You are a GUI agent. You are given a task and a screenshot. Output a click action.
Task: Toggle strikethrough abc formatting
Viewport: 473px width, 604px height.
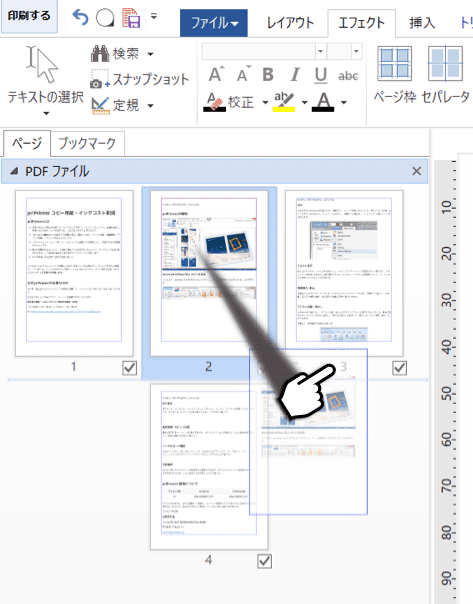[348, 76]
